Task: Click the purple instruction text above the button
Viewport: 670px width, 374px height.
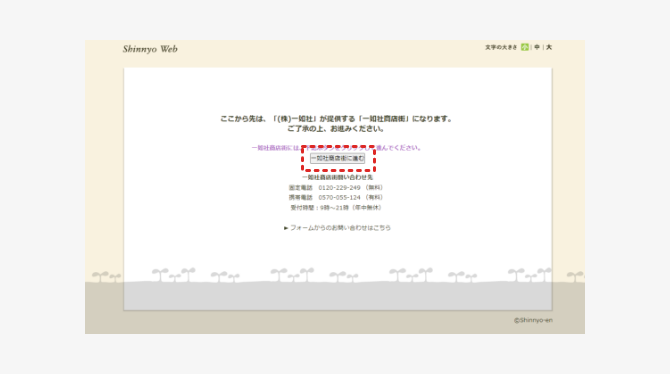Action: click(x=337, y=148)
